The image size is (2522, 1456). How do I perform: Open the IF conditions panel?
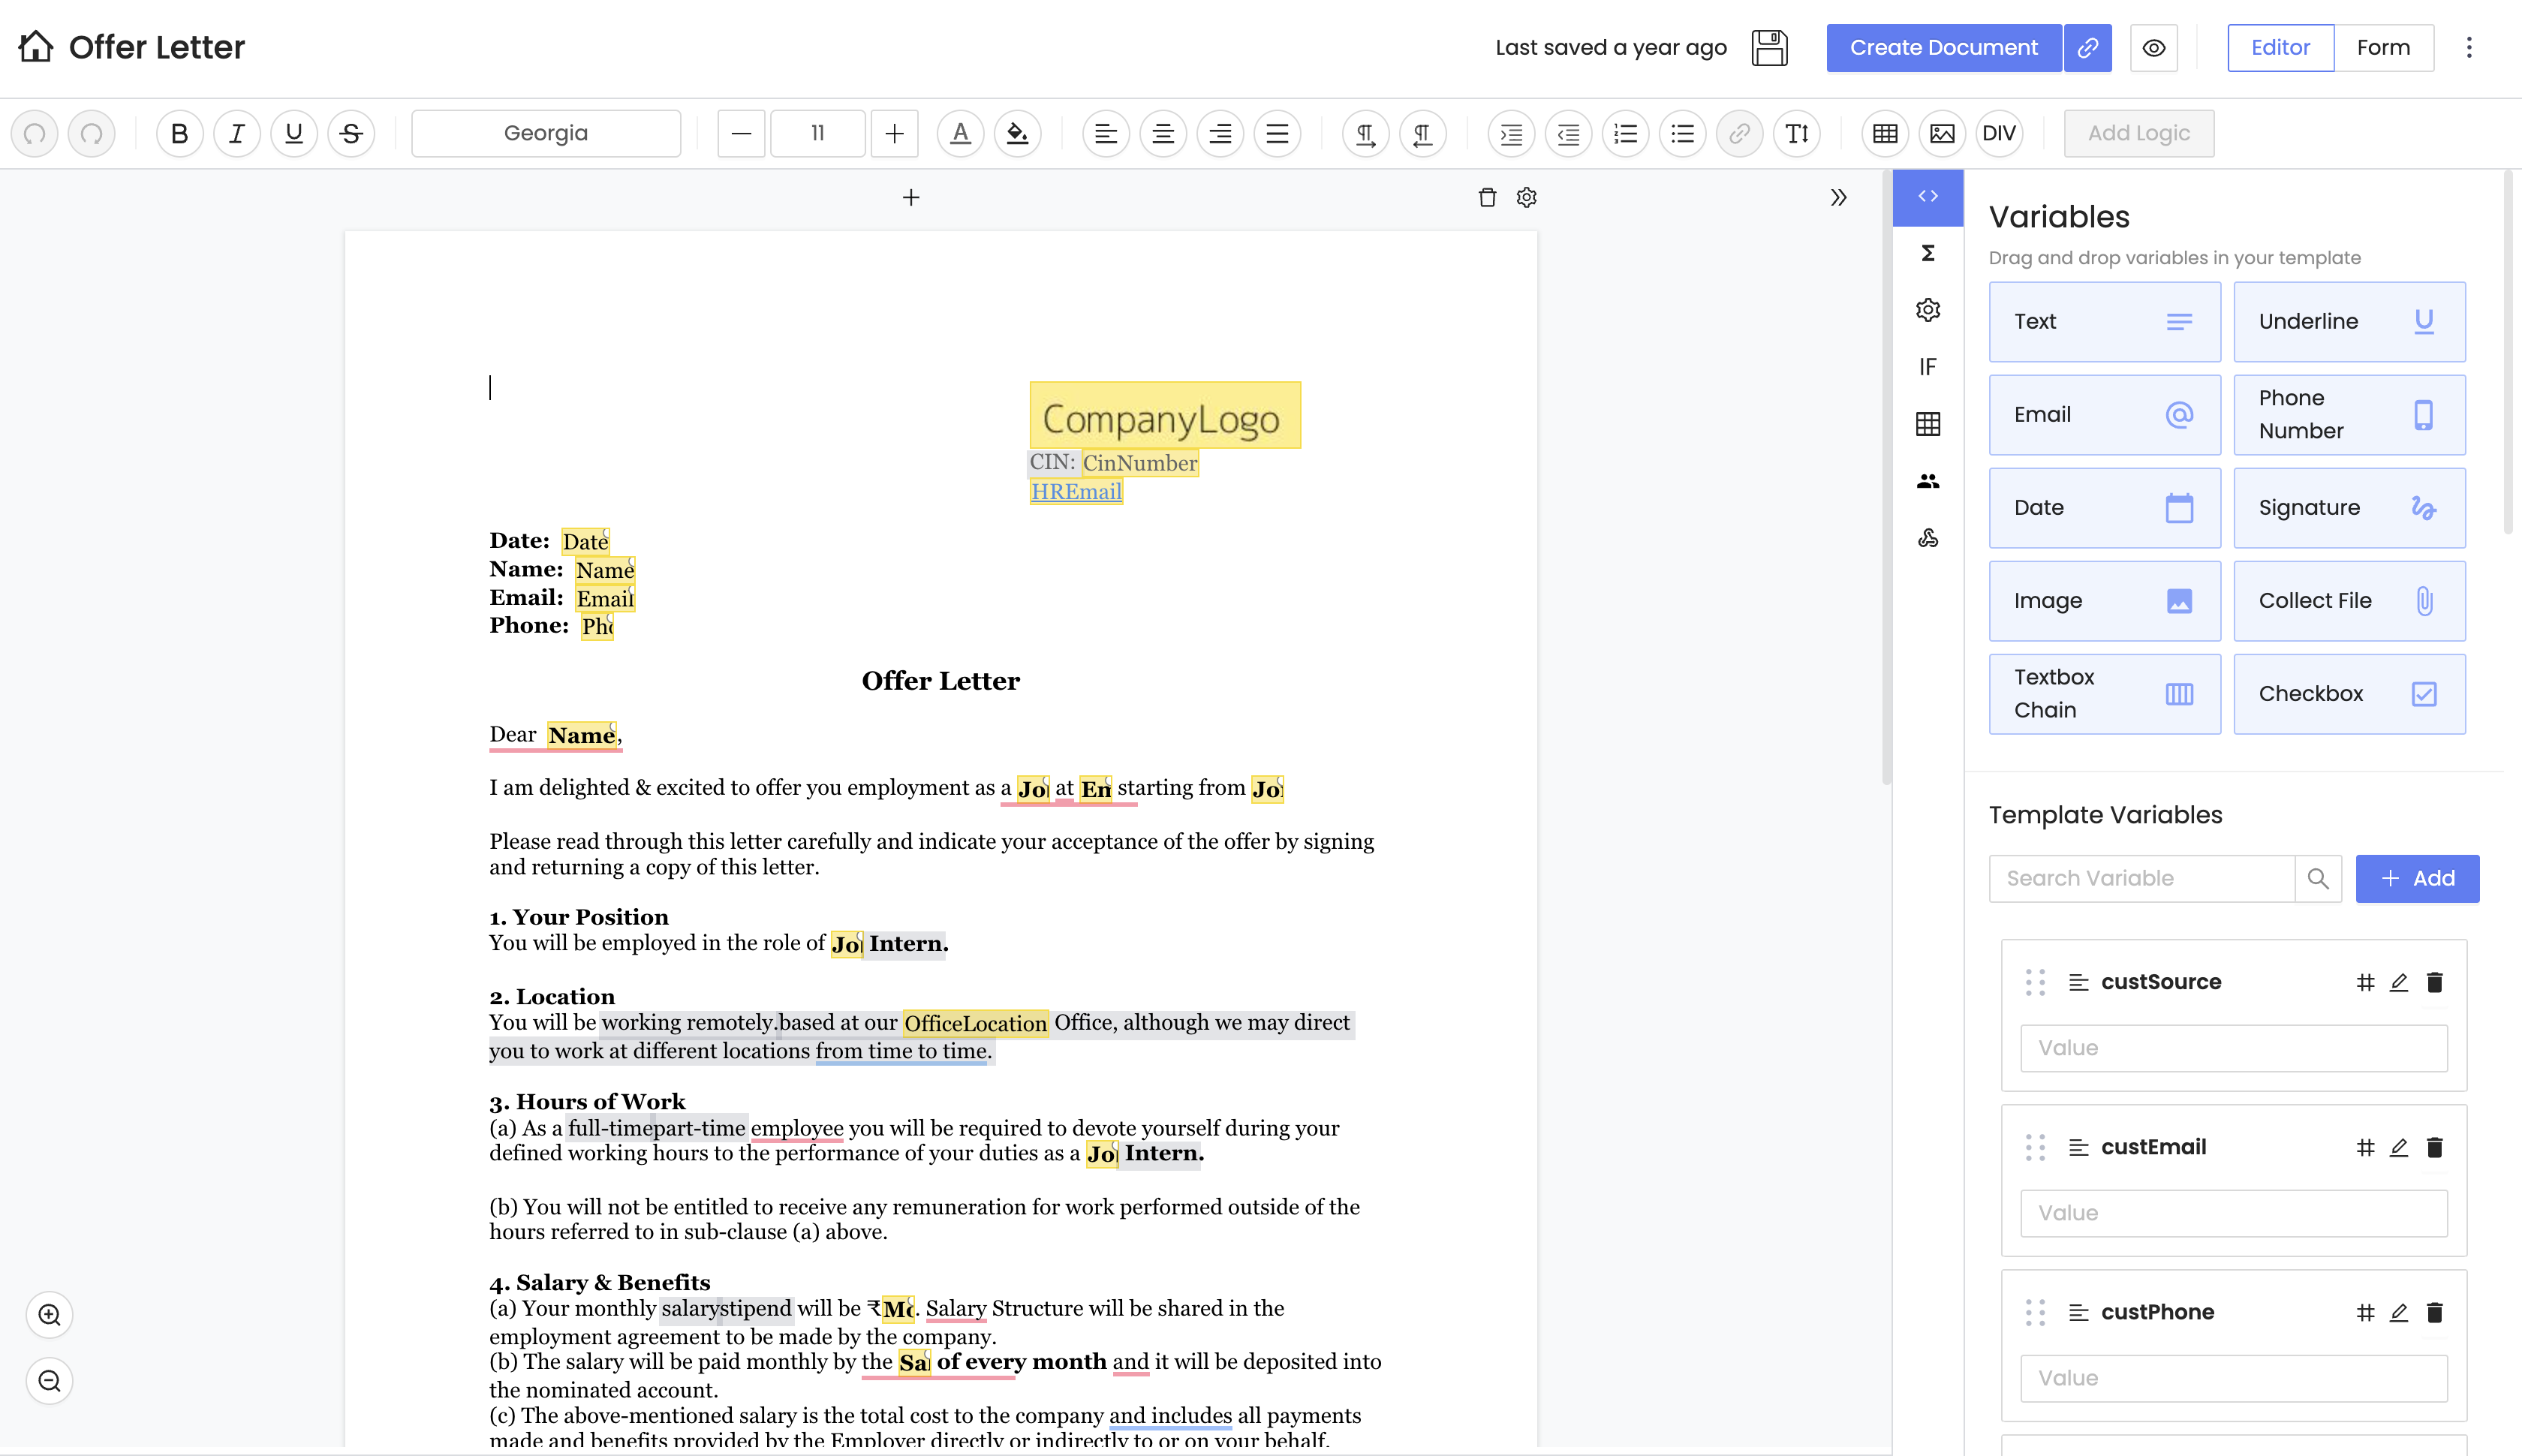(x=1928, y=367)
